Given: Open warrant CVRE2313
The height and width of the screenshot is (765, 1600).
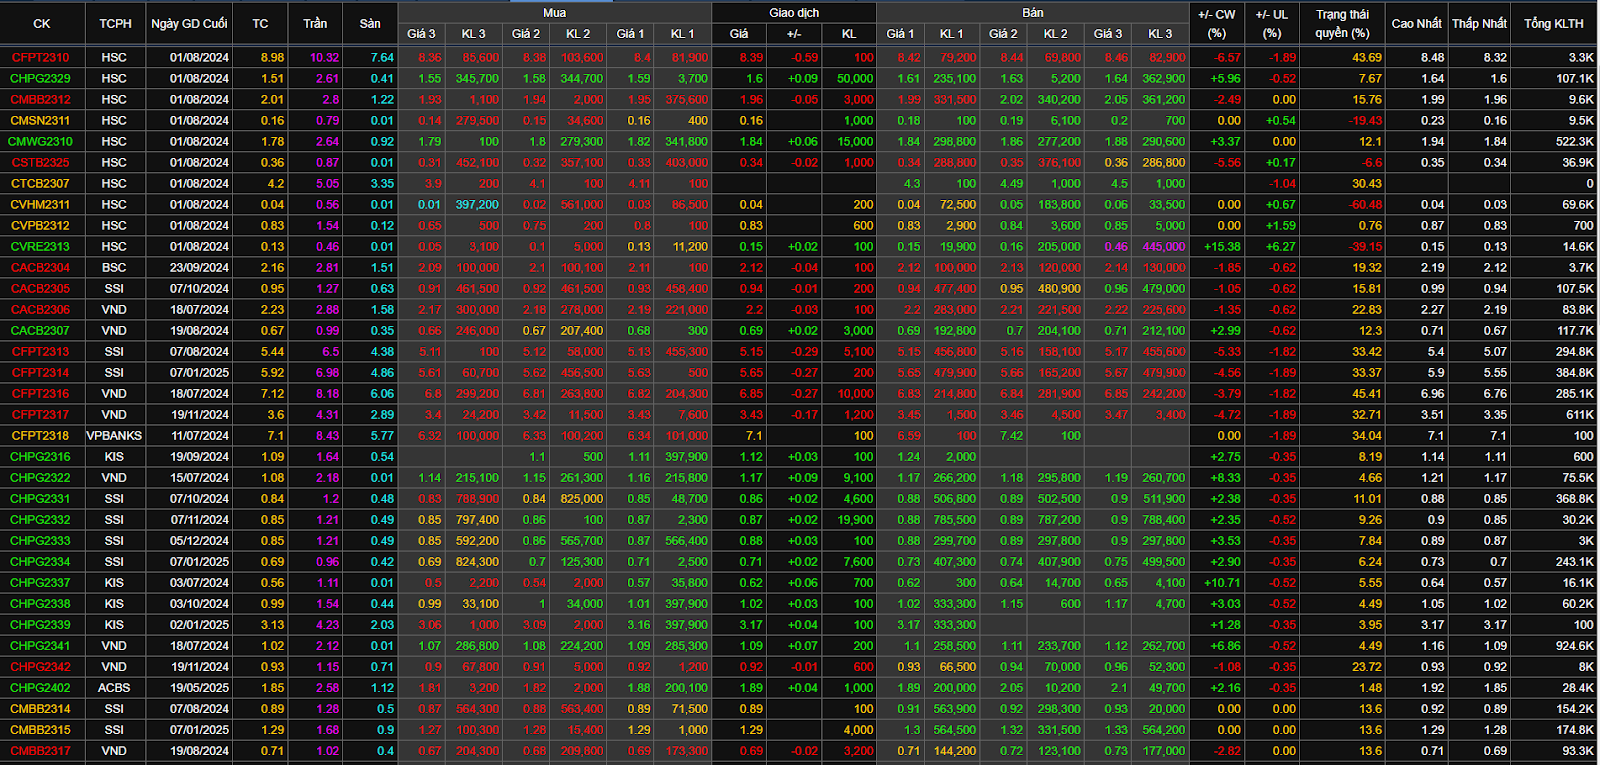Looking at the screenshot, I should pyautogui.click(x=41, y=247).
